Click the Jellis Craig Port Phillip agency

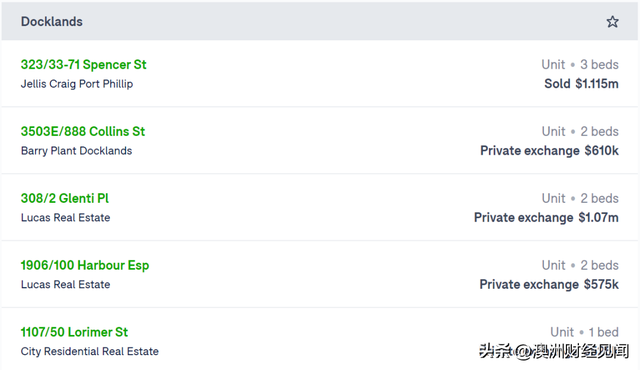[77, 84]
